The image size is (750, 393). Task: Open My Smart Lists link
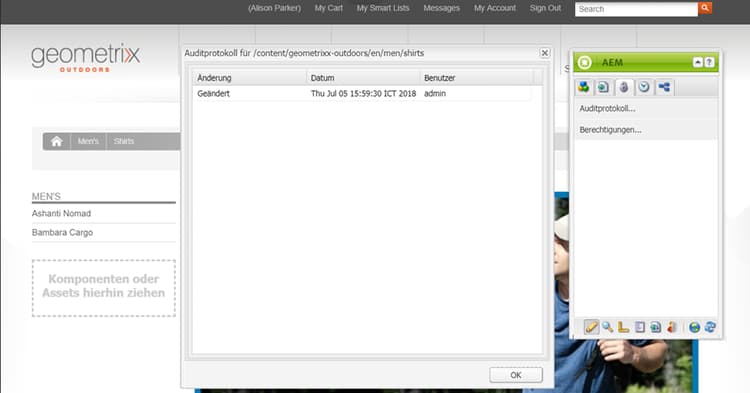click(383, 8)
